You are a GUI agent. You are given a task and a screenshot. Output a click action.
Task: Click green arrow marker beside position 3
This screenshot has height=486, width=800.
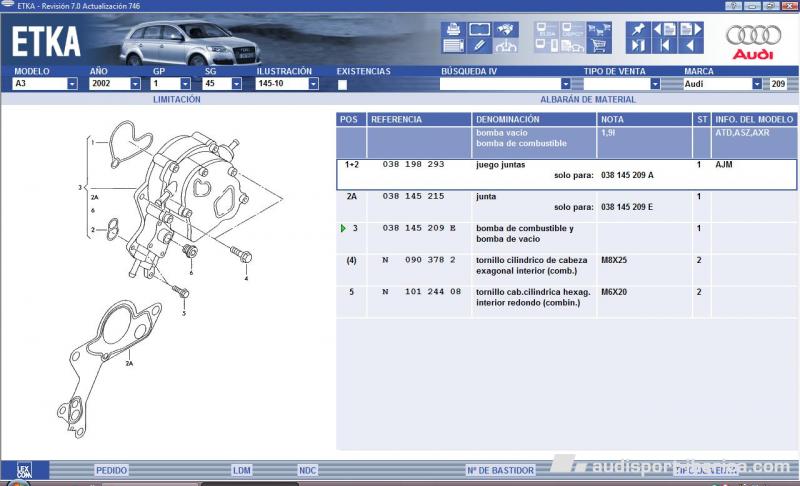pos(343,228)
